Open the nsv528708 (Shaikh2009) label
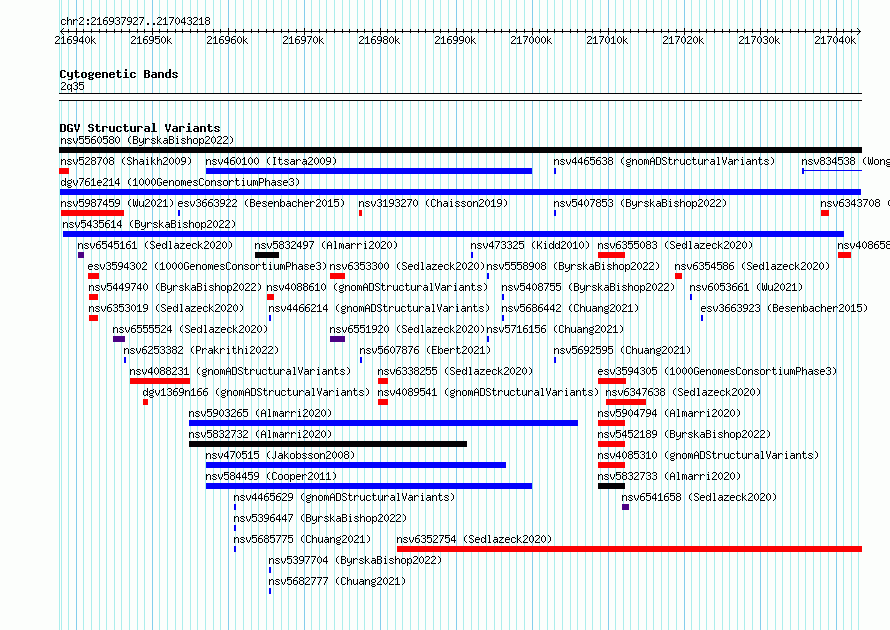 coord(126,161)
